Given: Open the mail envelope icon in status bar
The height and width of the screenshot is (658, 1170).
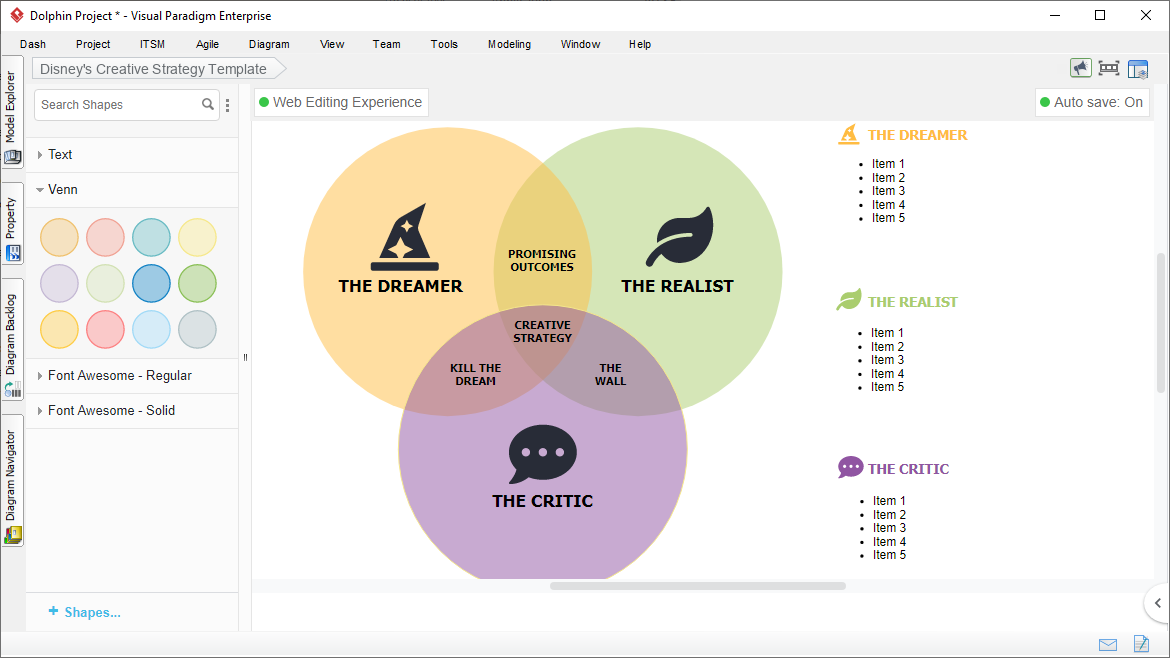Looking at the screenshot, I should coord(1108,645).
